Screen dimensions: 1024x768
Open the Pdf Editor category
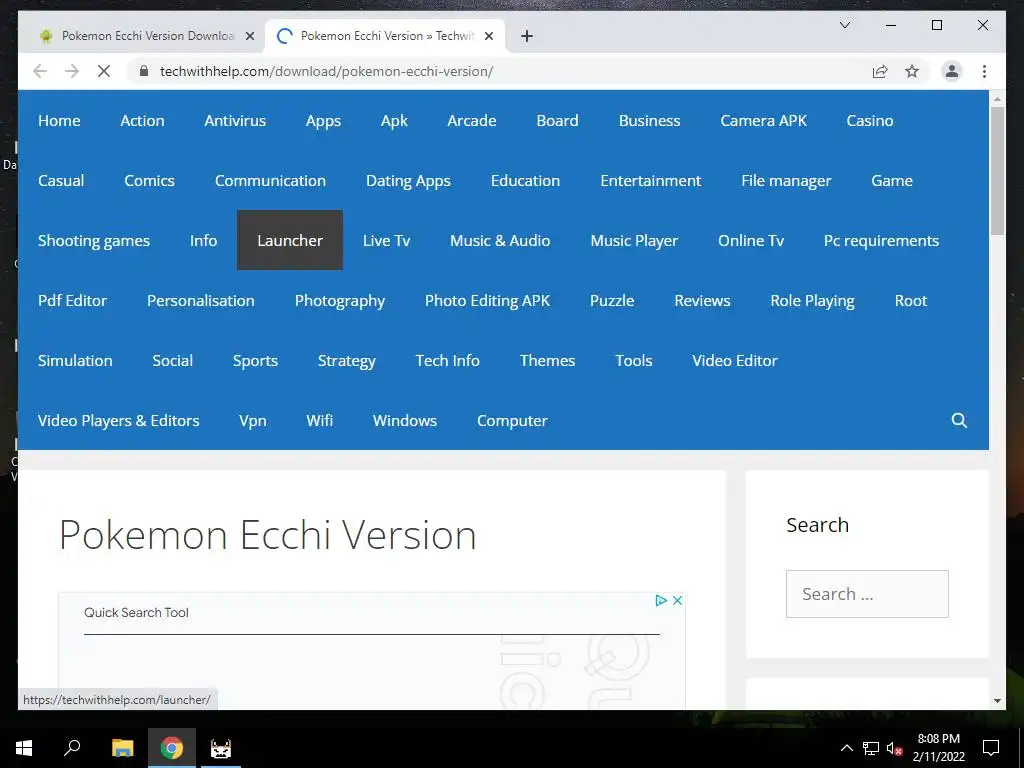tap(72, 300)
